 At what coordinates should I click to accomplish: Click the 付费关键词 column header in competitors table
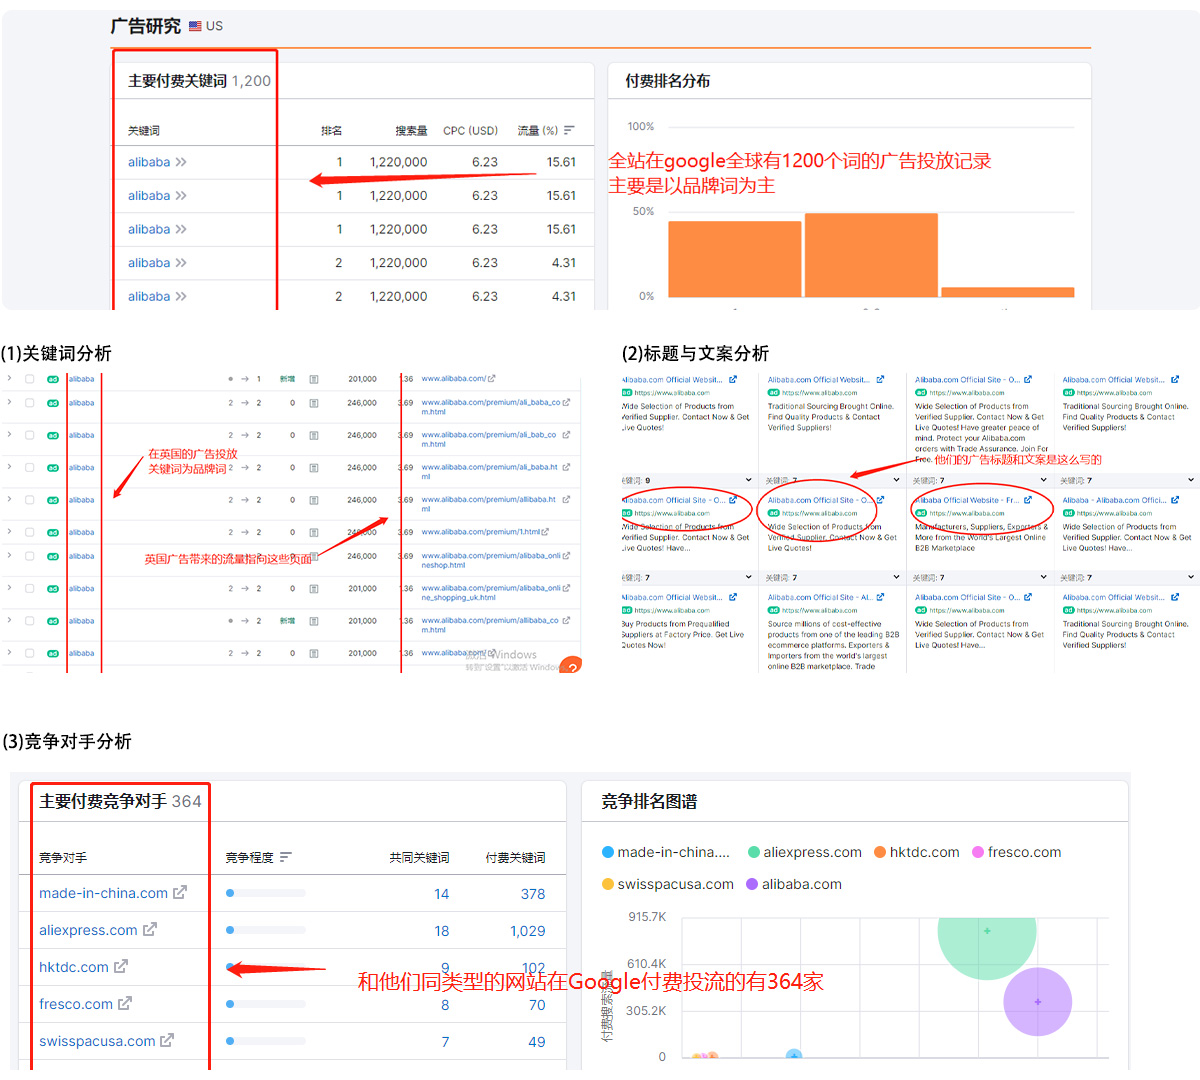515,858
